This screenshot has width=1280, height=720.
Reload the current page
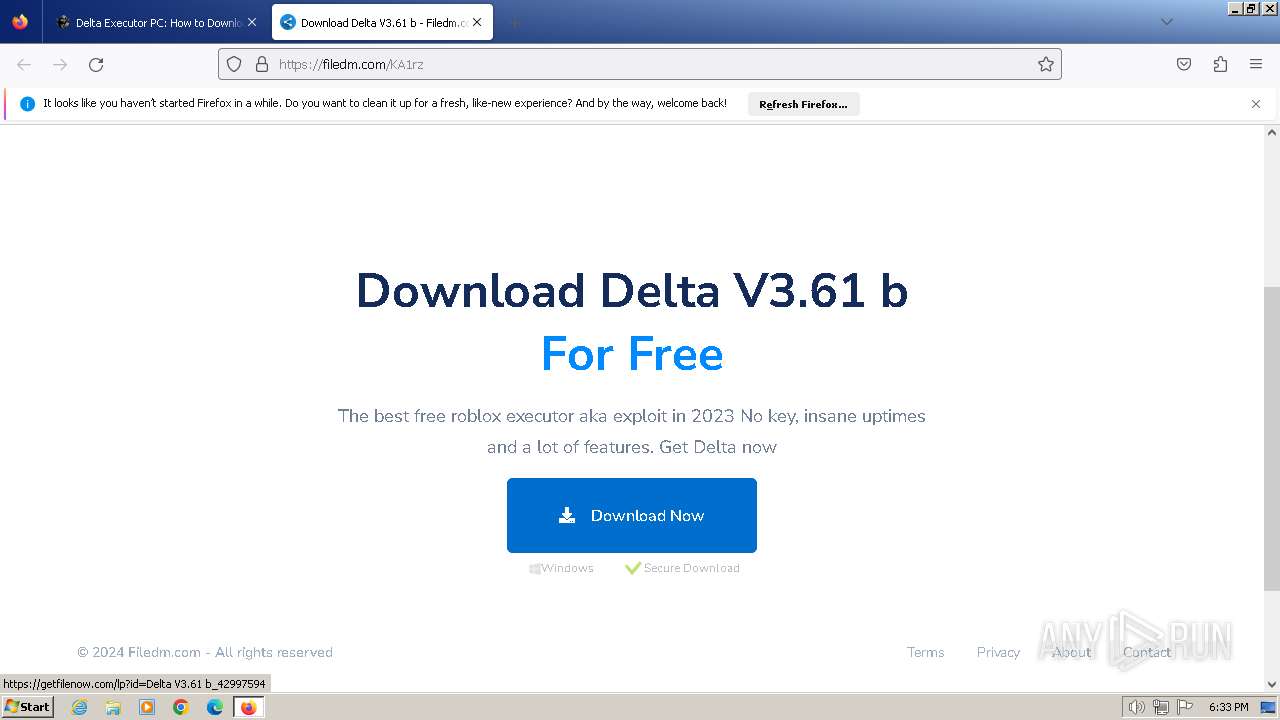point(96,64)
